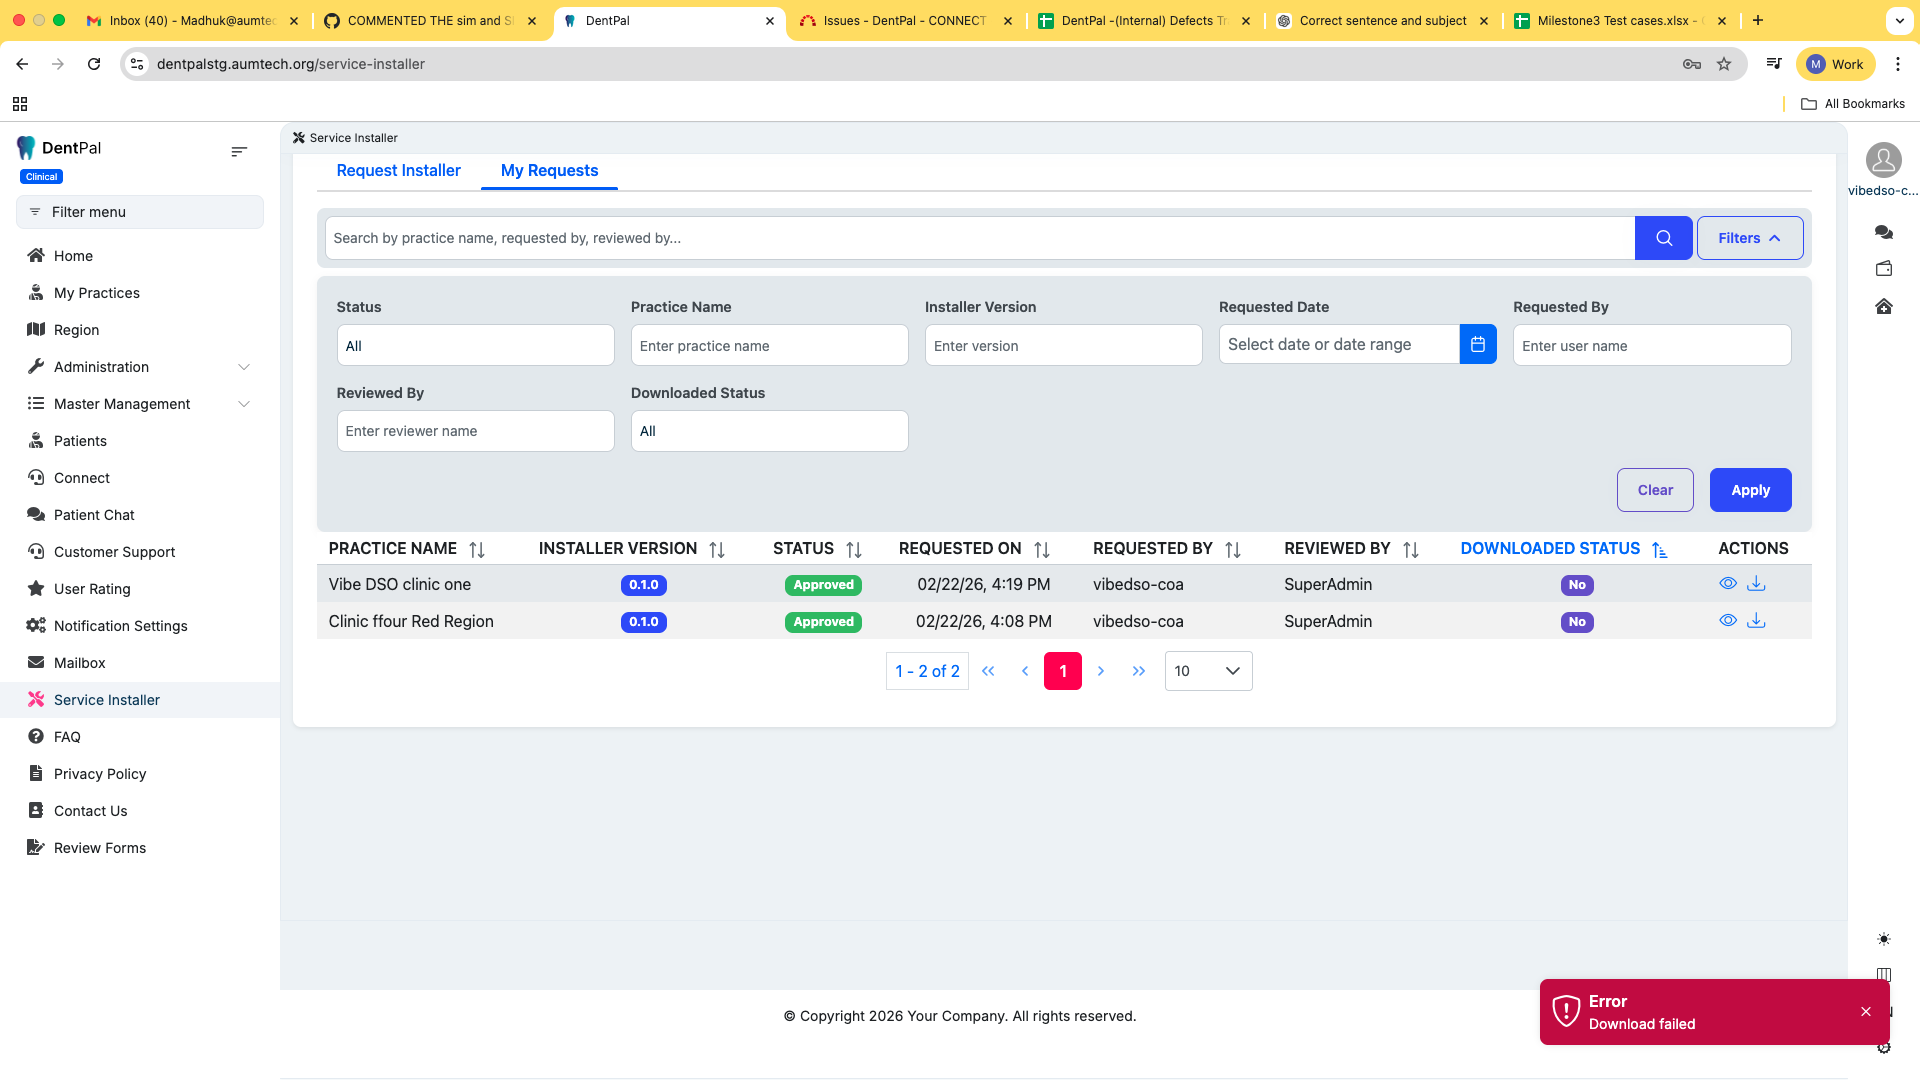Open the Requested Date calendar picker
The width and height of the screenshot is (1920, 1080).
(x=1477, y=345)
